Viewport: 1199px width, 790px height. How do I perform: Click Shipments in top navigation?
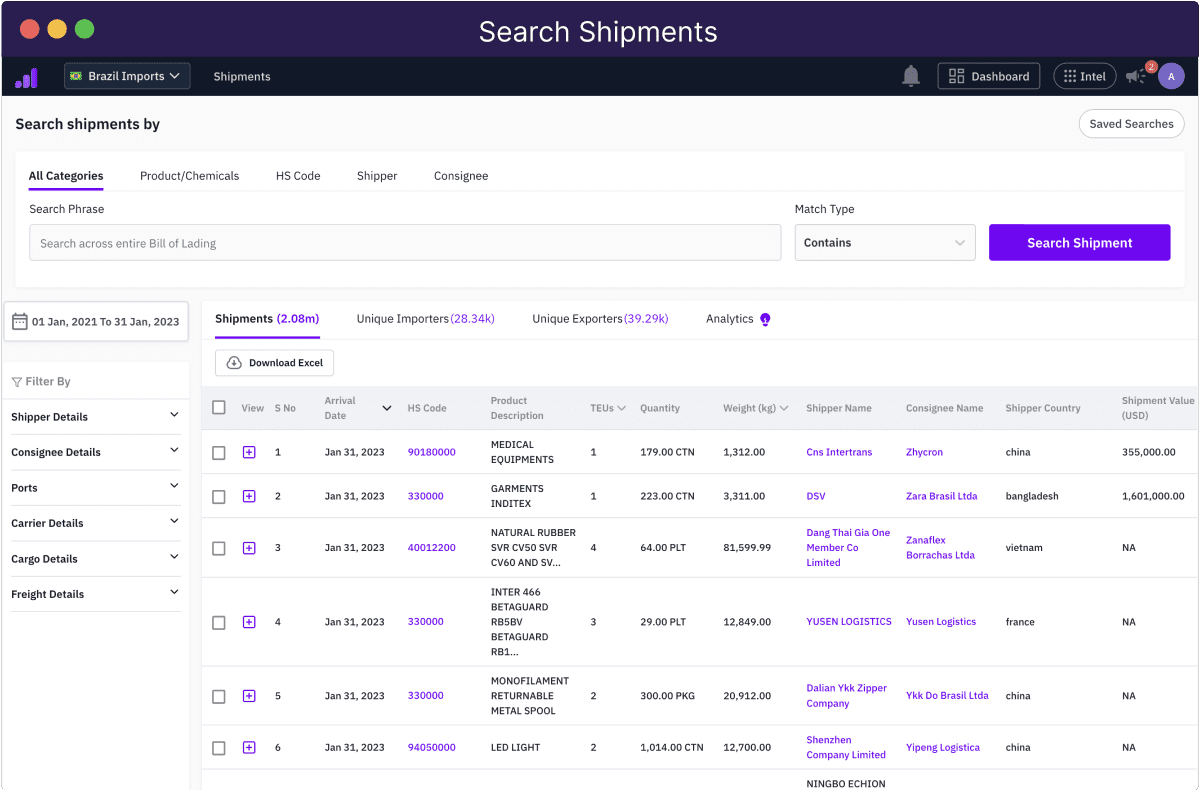click(x=242, y=76)
